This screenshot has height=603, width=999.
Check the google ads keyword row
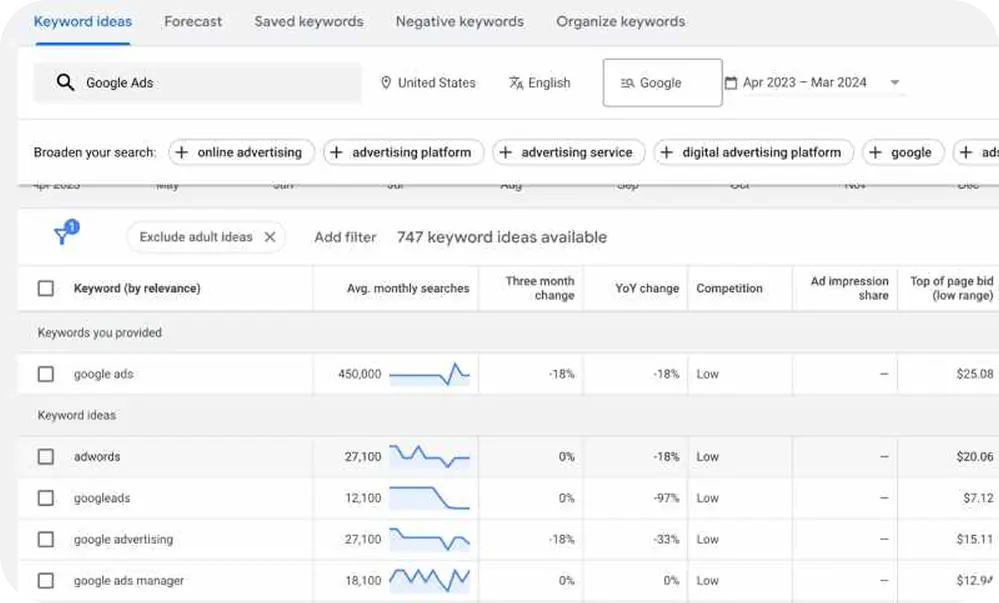coord(46,374)
